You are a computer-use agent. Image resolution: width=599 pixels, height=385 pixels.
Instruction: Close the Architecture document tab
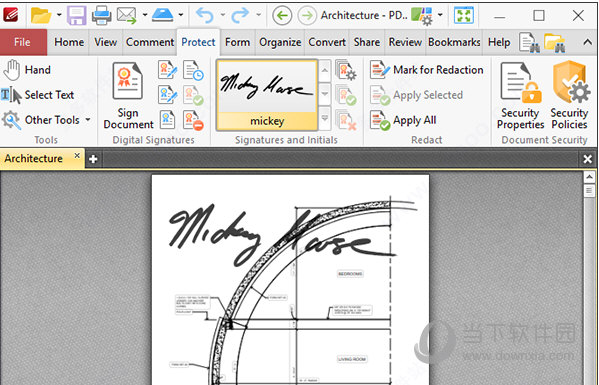[x=77, y=155]
